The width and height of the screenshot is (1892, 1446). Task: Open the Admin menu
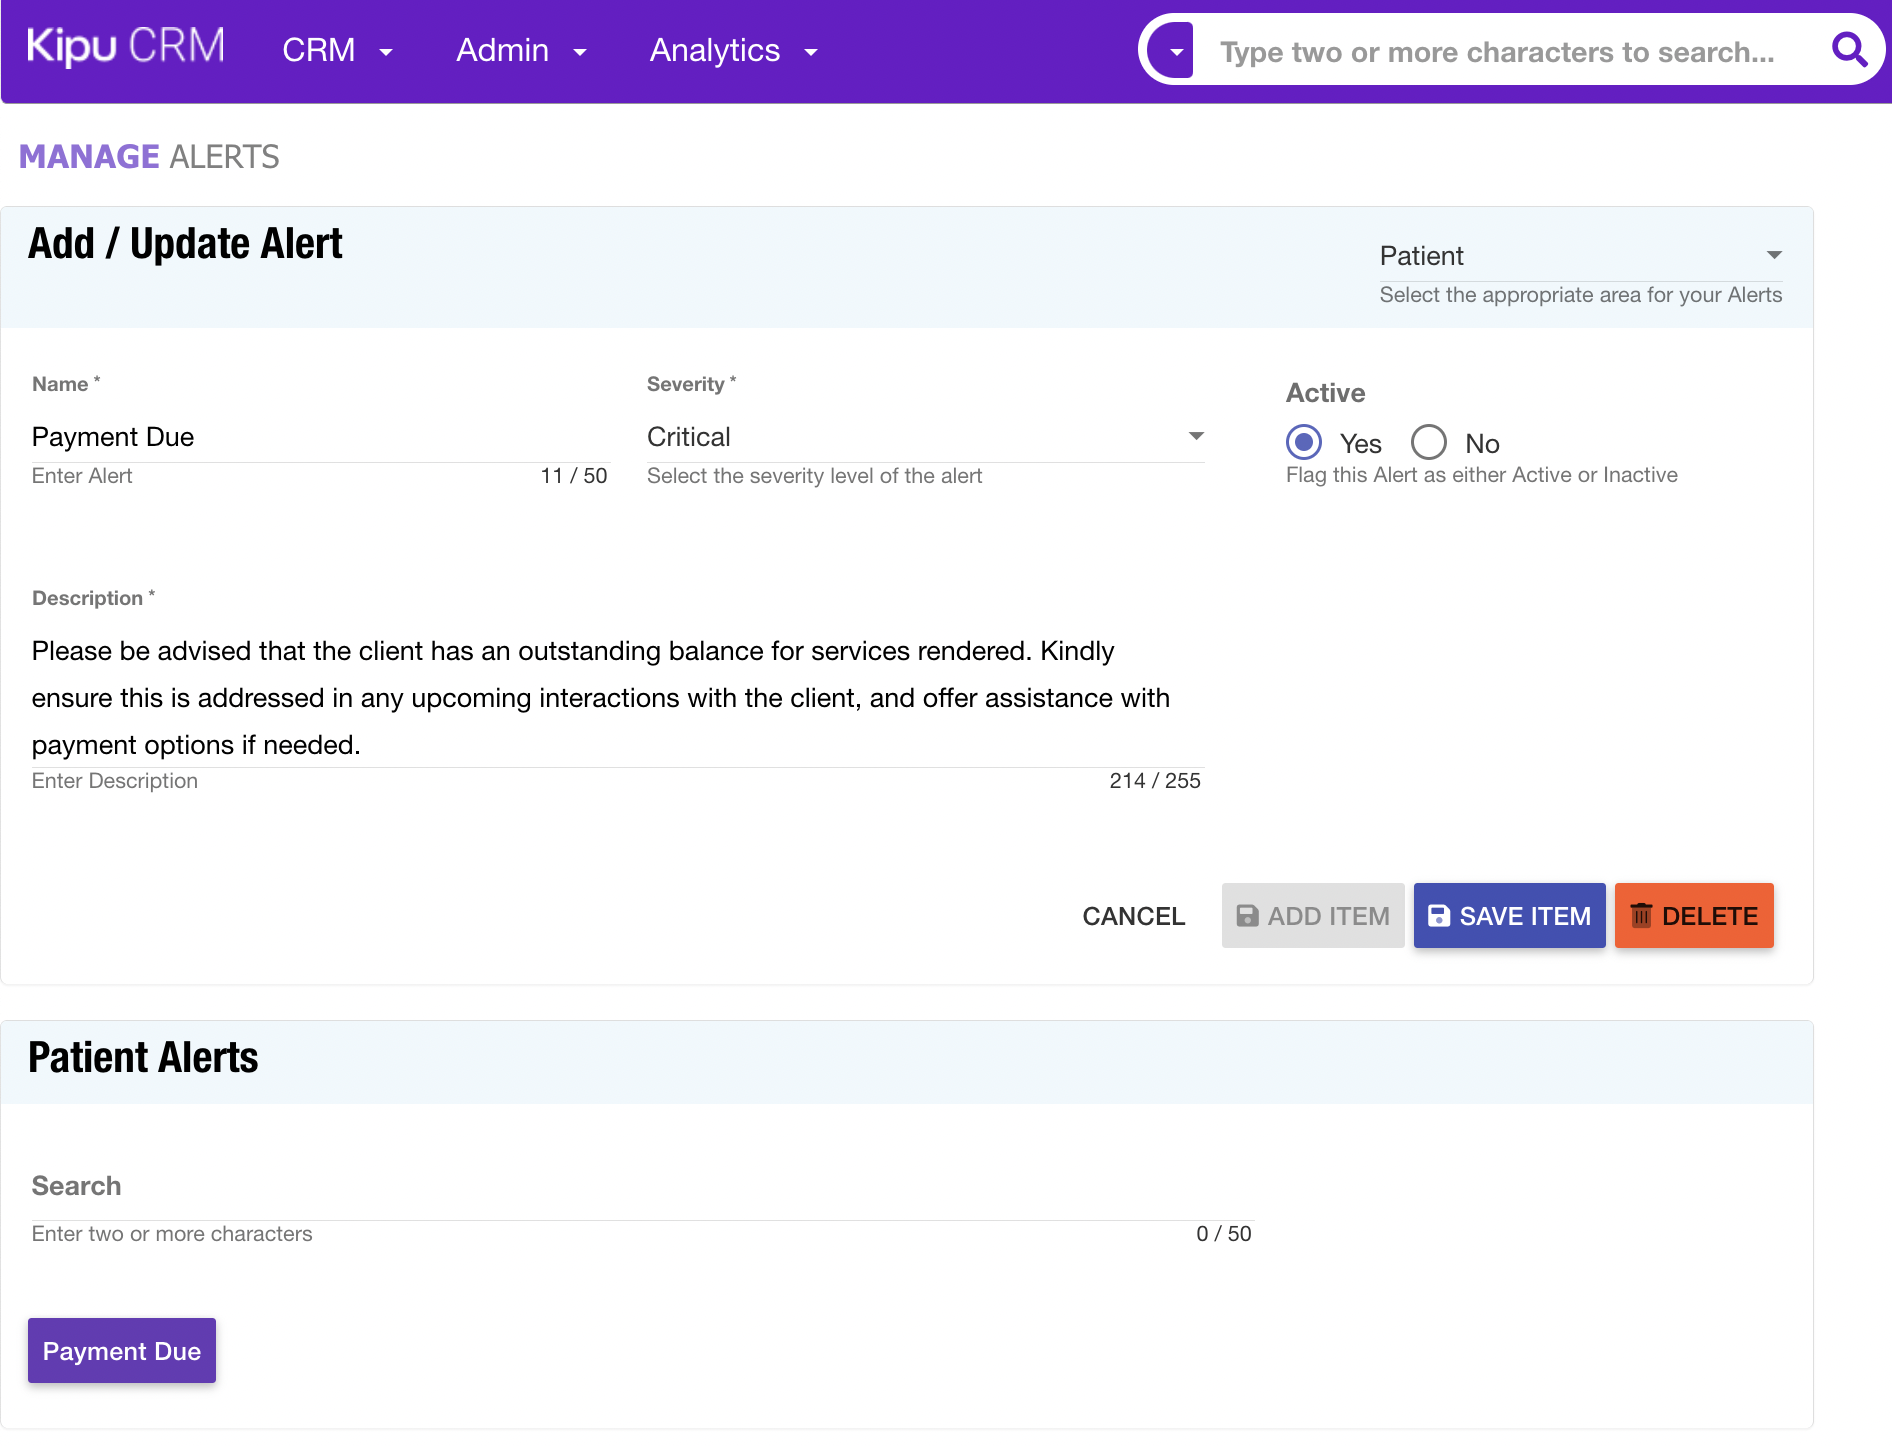pyautogui.click(x=520, y=50)
